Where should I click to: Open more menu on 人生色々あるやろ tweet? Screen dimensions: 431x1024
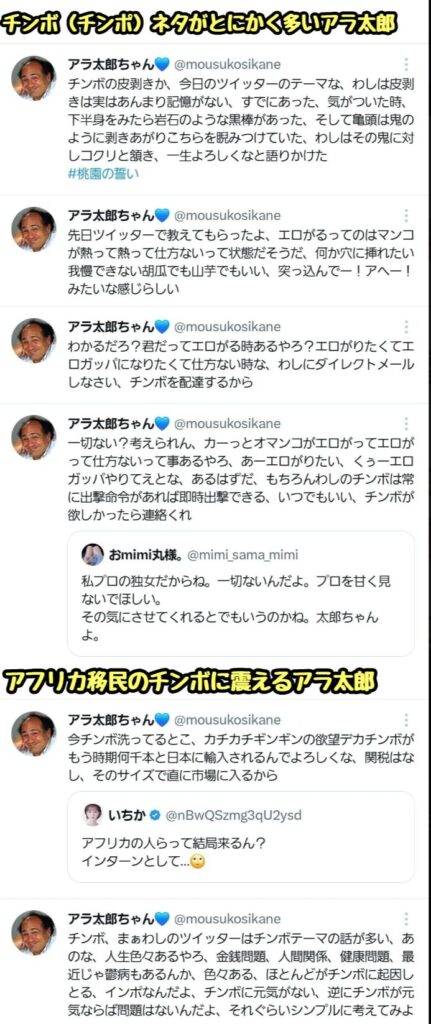(x=406, y=919)
